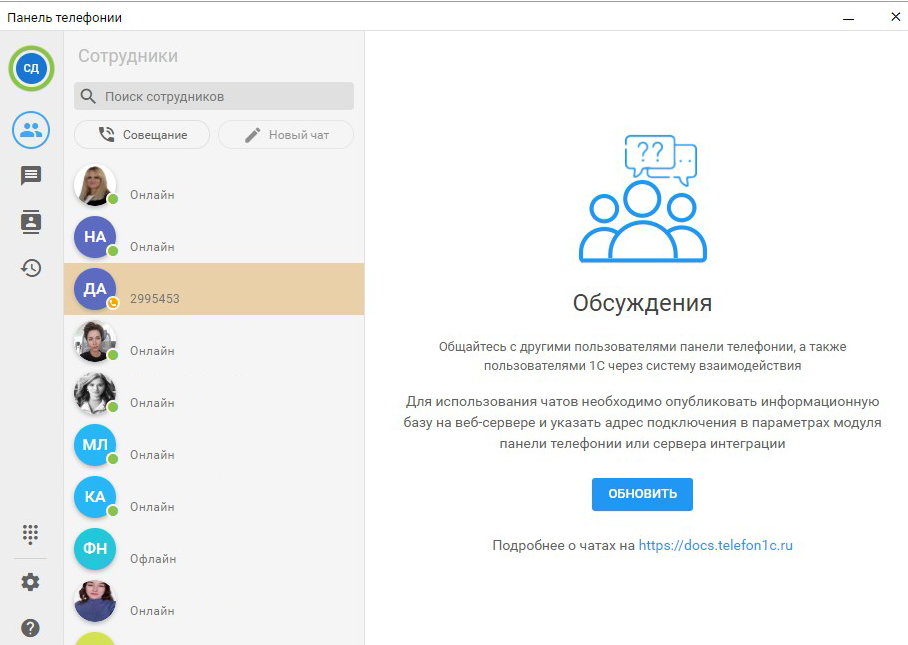This screenshot has width=908, height=645.
Task: Click the Новый чат button
Action: (286, 135)
